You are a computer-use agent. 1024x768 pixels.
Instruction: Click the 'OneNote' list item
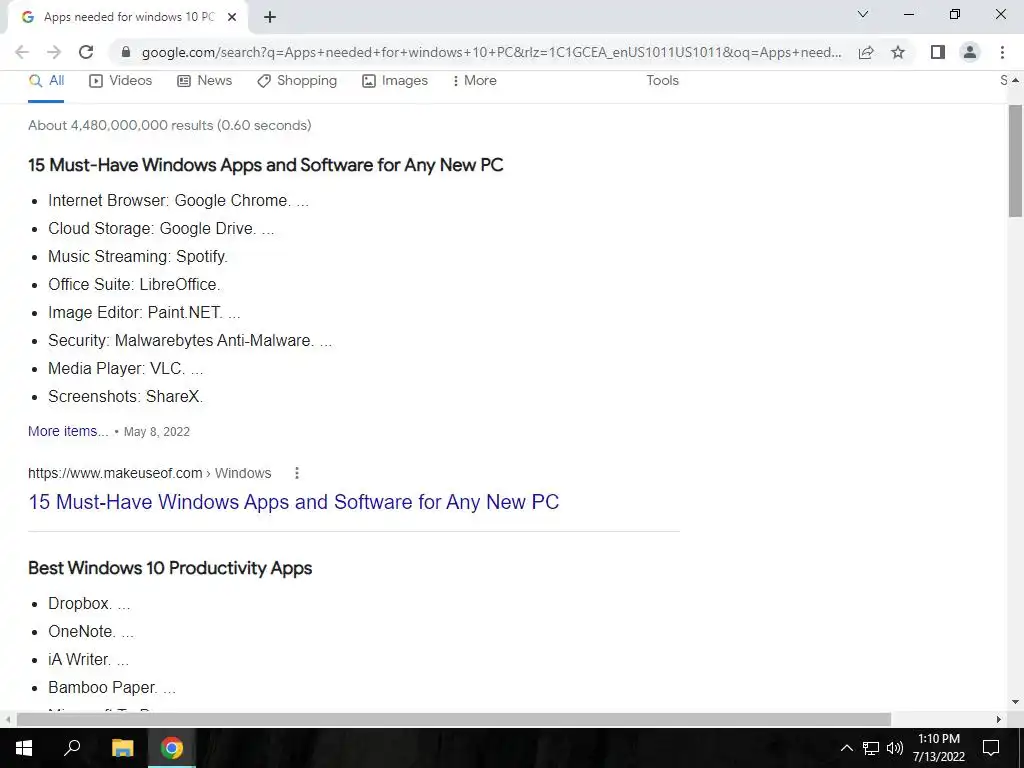pos(91,632)
